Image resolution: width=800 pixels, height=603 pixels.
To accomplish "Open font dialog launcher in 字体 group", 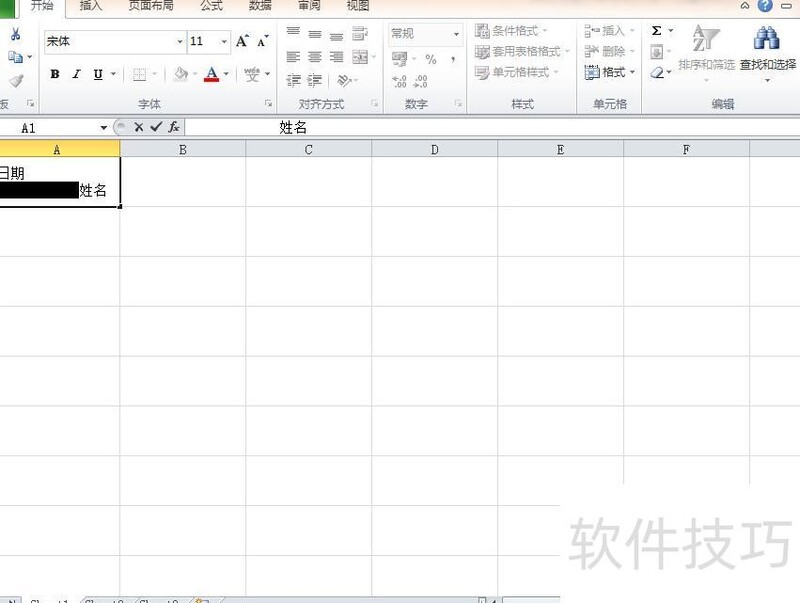I will [x=268, y=104].
